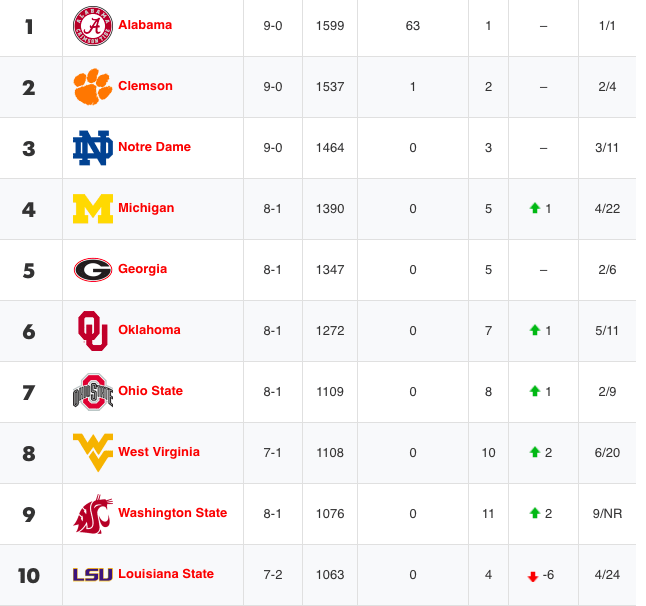The height and width of the screenshot is (606, 646).
Task: Open the Georgia team link
Action: (143, 269)
